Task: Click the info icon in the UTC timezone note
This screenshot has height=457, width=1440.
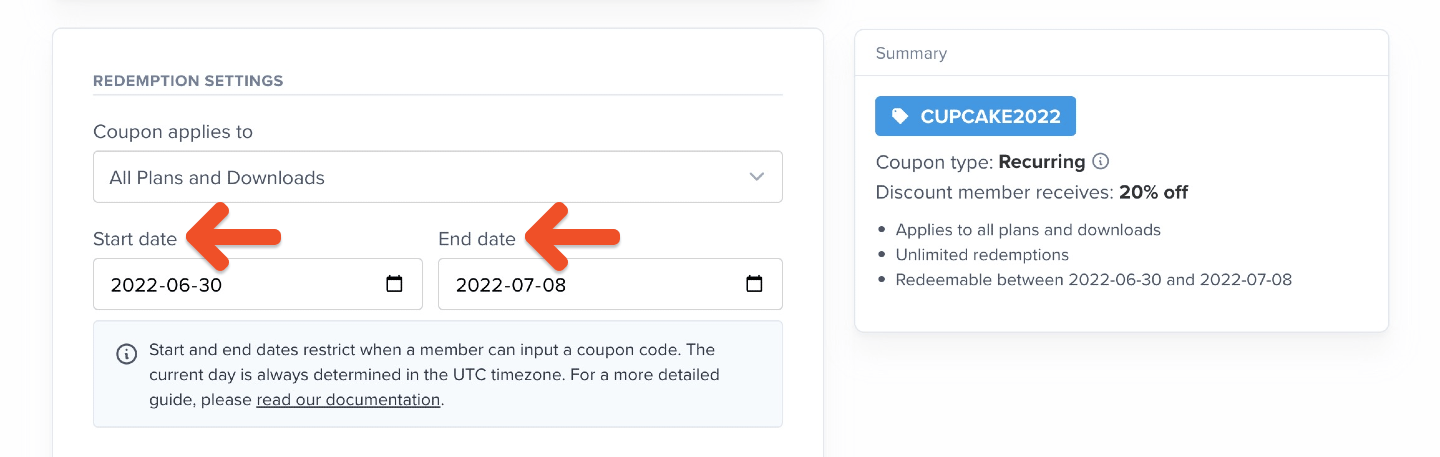Action: coord(126,353)
